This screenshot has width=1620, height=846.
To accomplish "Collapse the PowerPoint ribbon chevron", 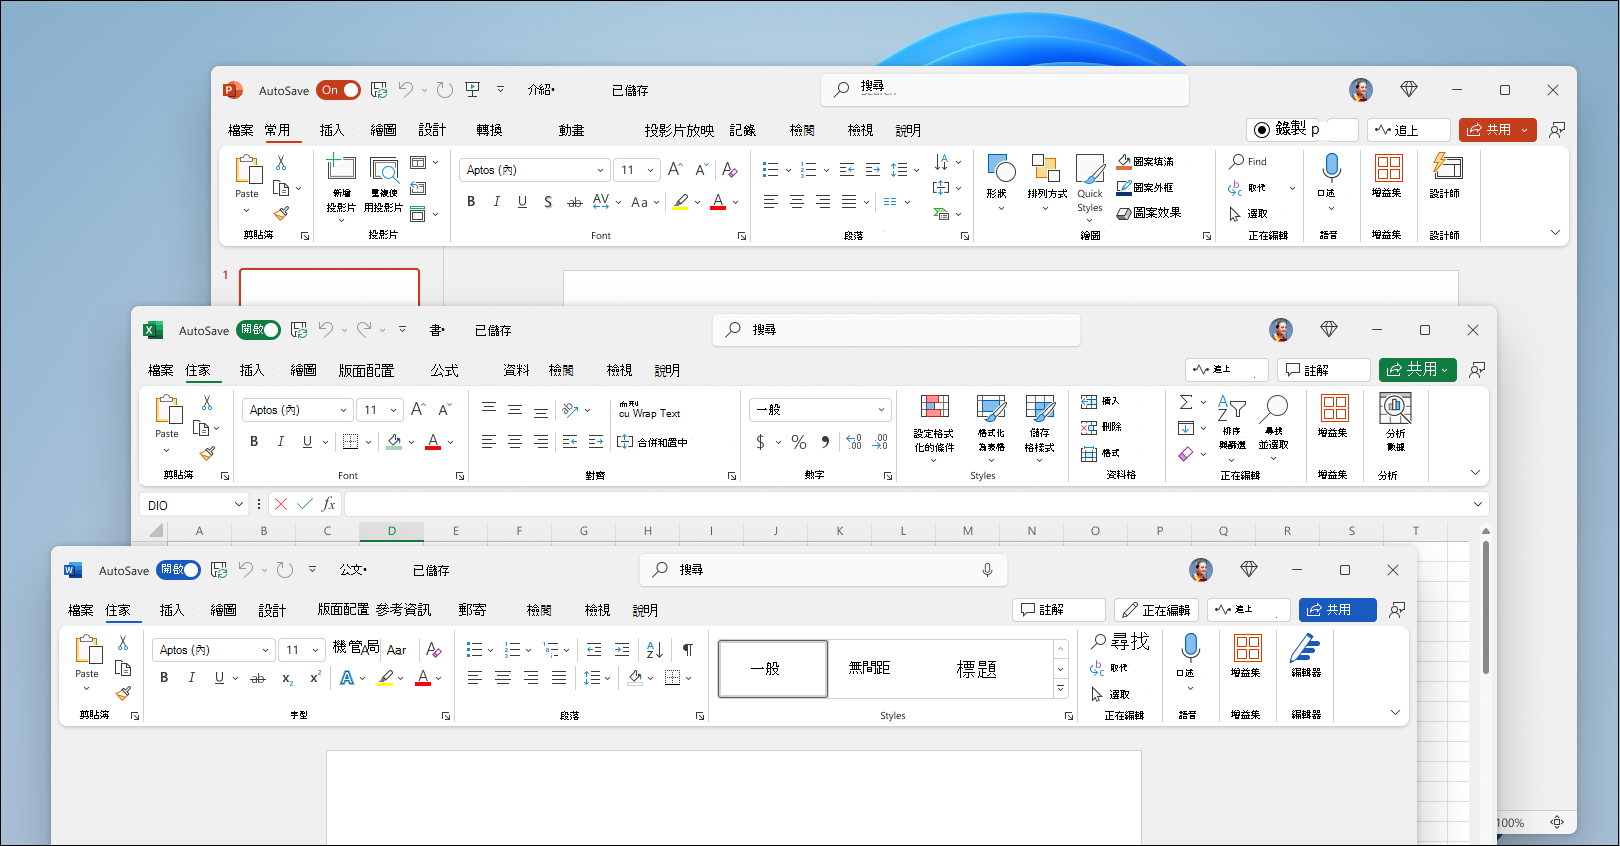I will [x=1555, y=232].
